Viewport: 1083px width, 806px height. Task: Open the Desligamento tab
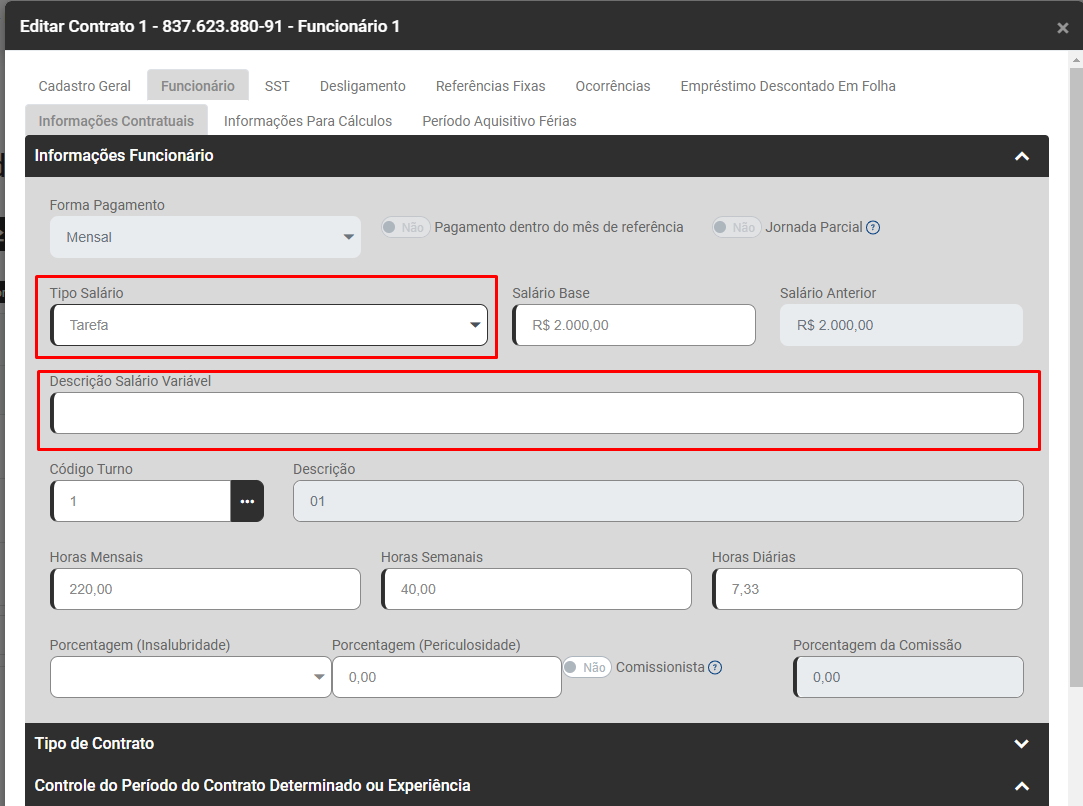pyautogui.click(x=362, y=86)
